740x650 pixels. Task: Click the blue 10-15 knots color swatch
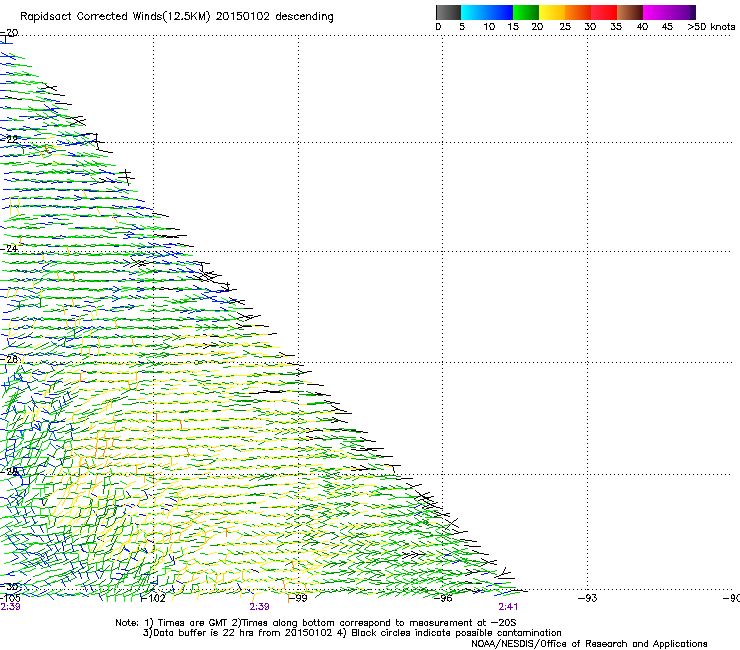click(499, 12)
